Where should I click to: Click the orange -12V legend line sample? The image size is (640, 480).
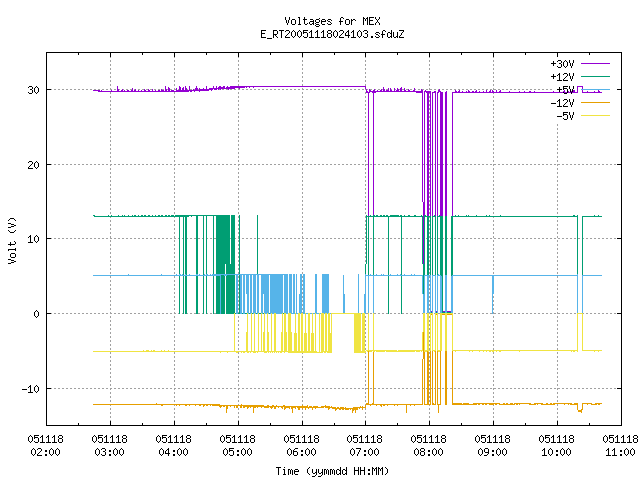click(595, 102)
